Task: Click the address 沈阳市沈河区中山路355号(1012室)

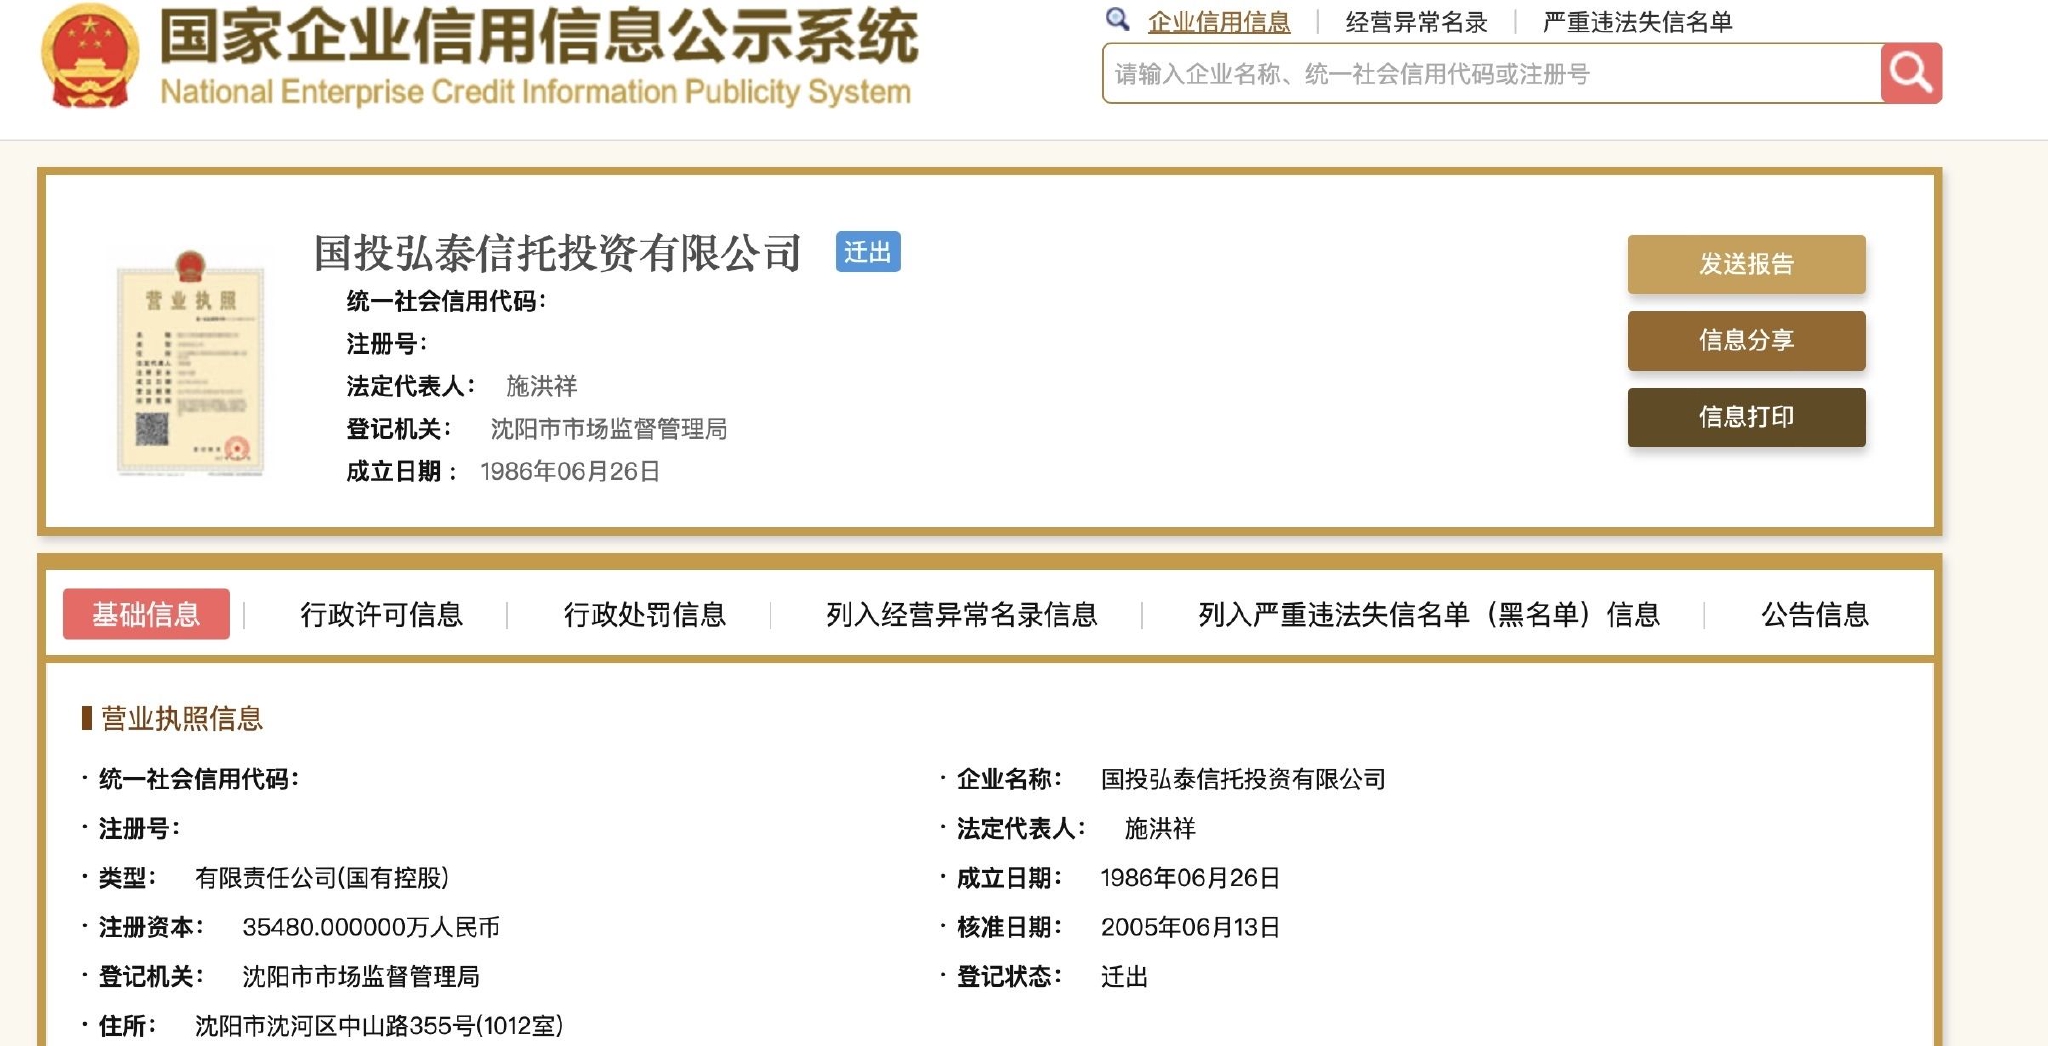Action: coord(379,1025)
